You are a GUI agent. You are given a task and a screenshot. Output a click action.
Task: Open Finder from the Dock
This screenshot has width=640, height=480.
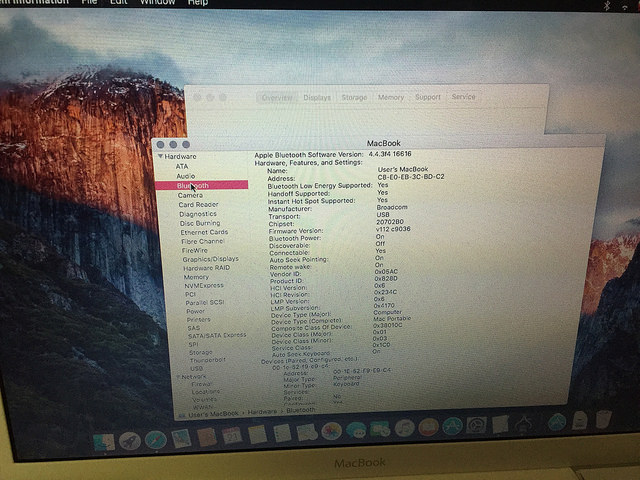click(x=104, y=442)
